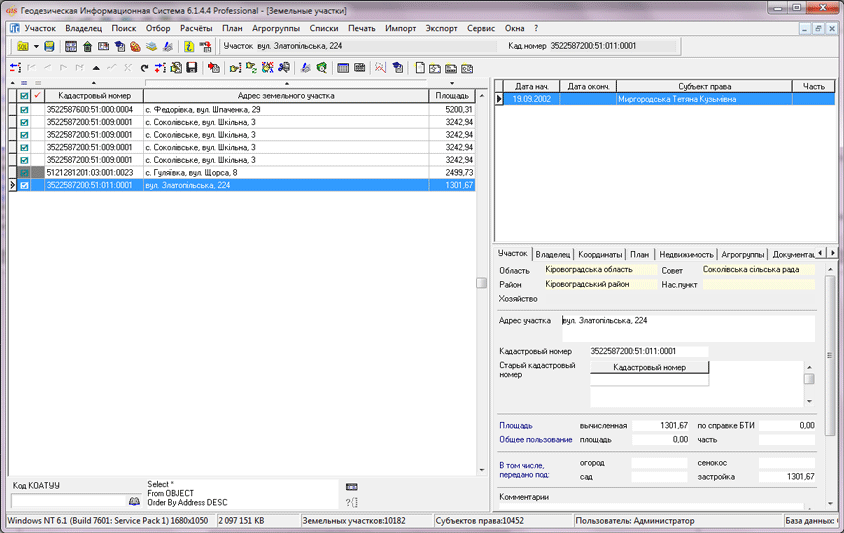Open the Расчёты menu

(196, 29)
